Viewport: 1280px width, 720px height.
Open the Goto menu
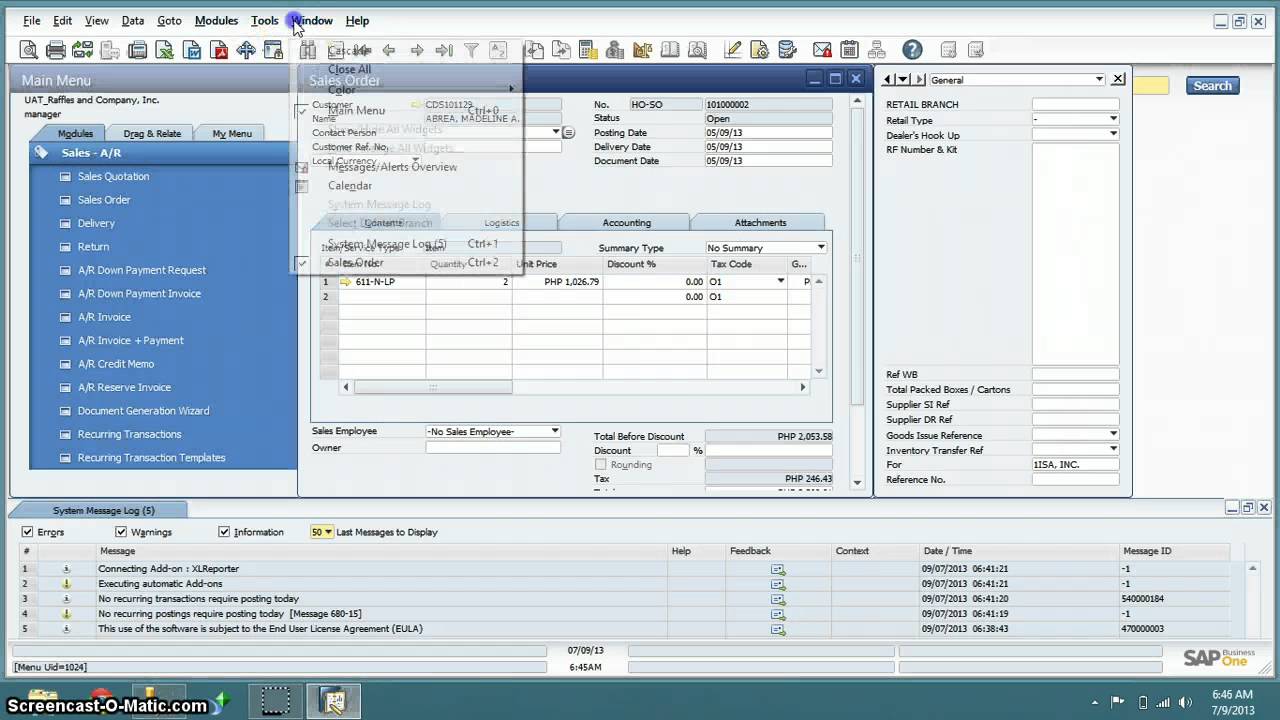[169, 20]
